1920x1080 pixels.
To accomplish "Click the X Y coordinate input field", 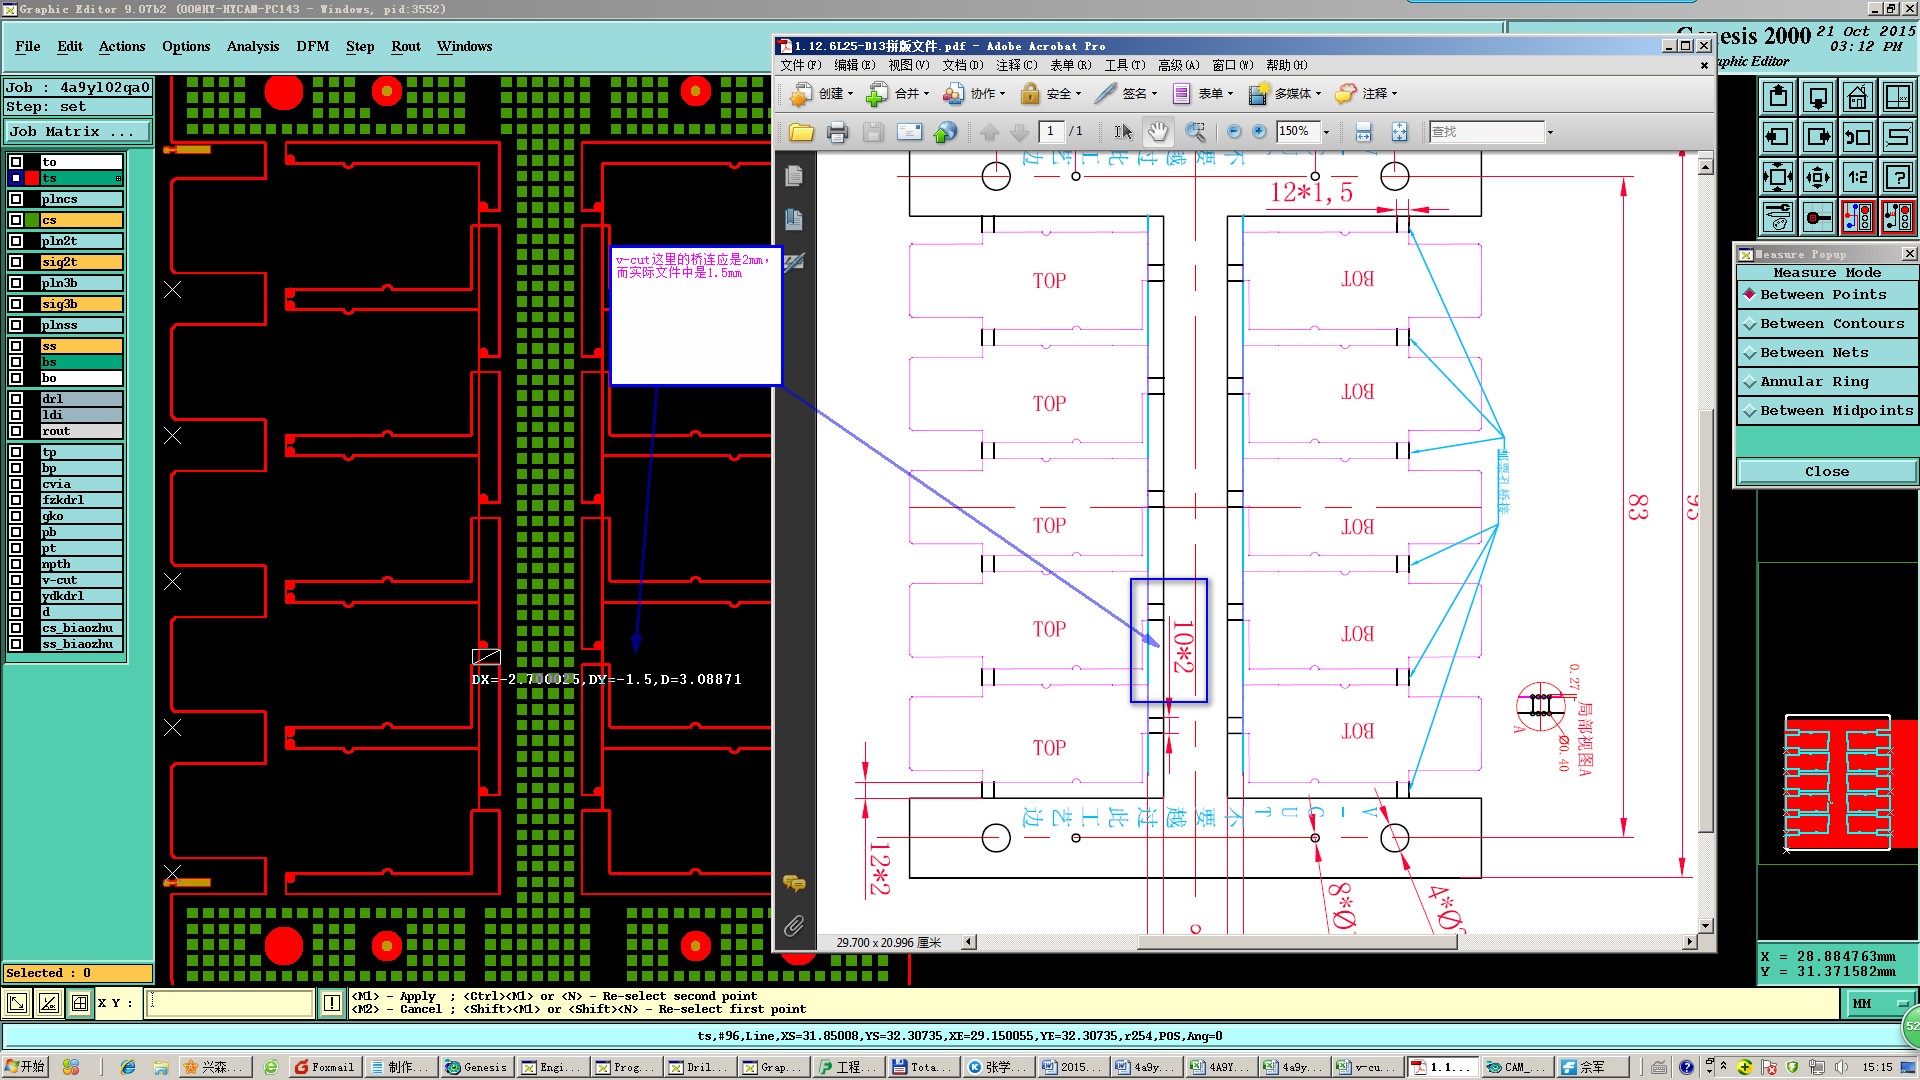I will coord(230,1003).
